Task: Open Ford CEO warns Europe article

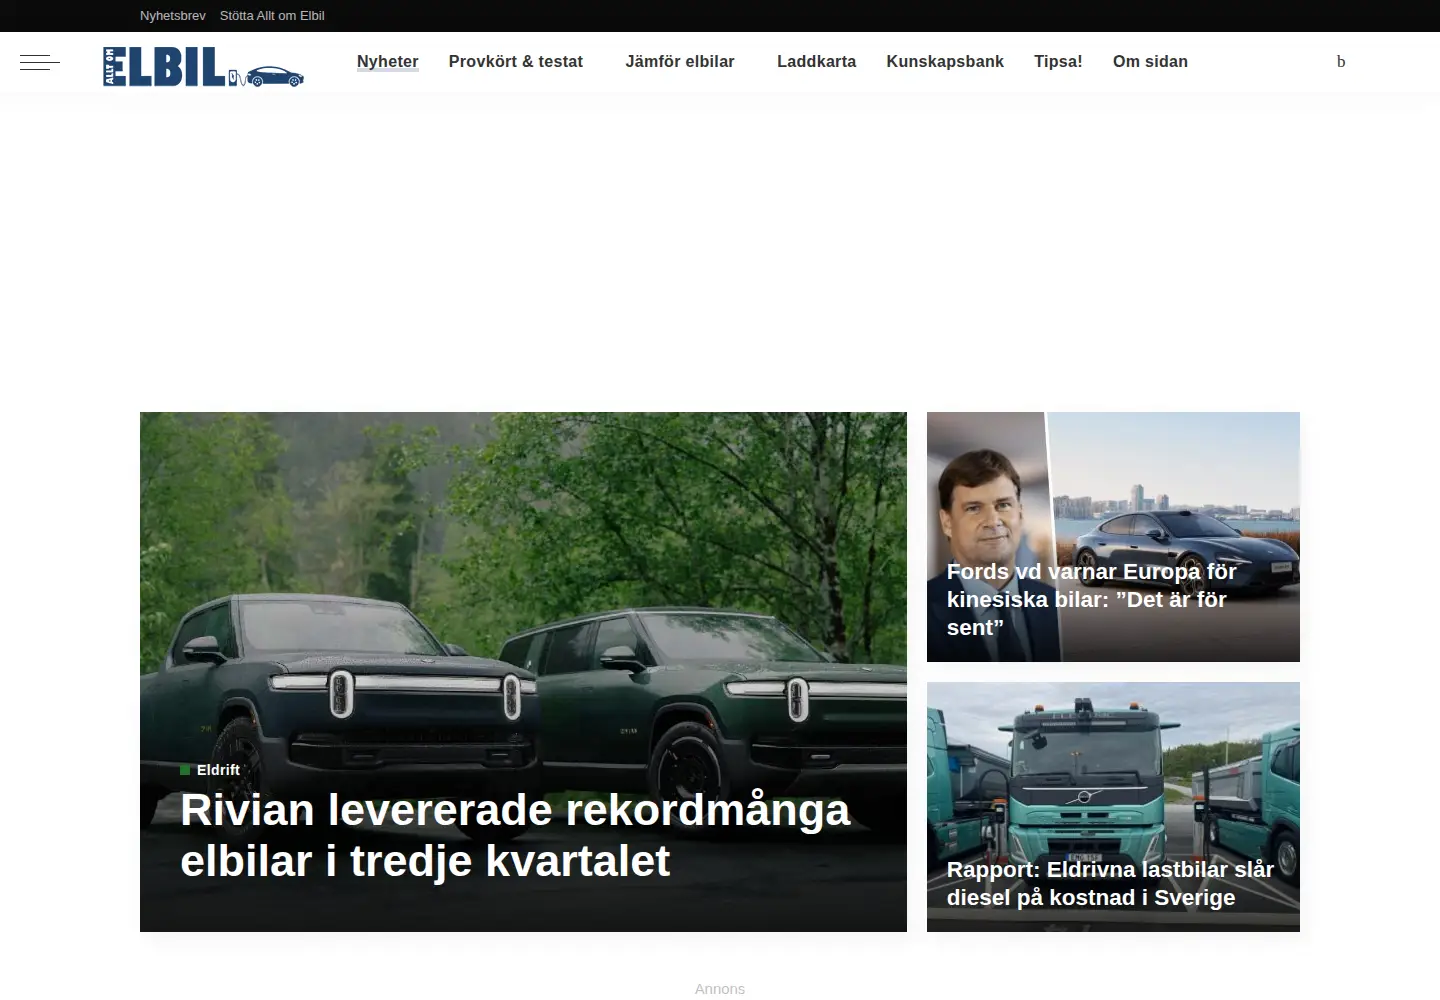Action: pyautogui.click(x=1091, y=599)
